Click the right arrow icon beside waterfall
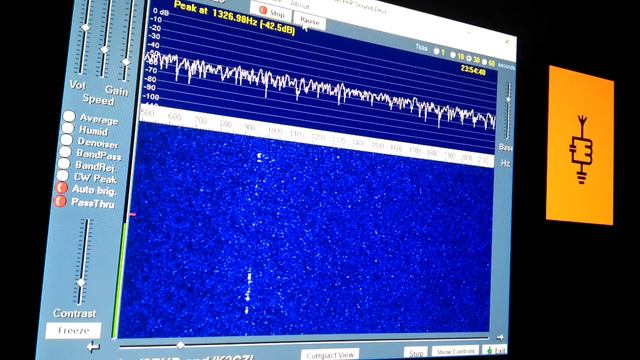 click(x=500, y=337)
